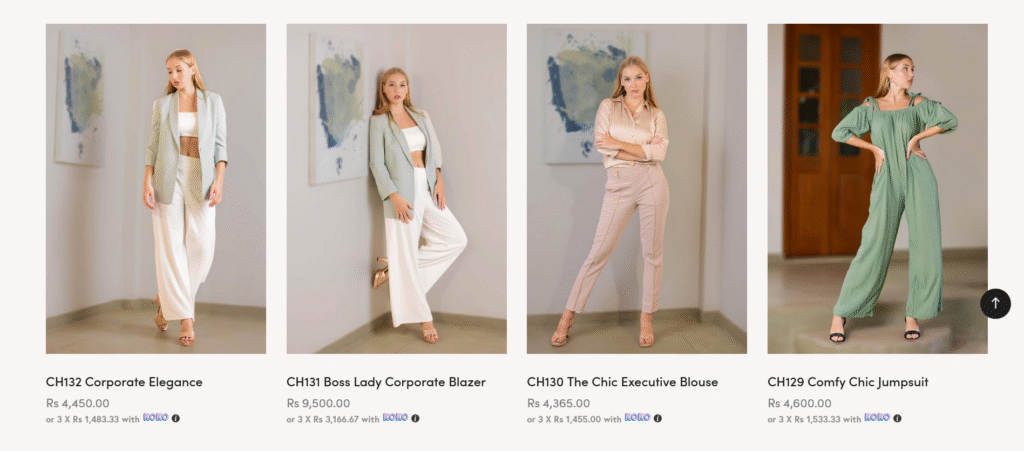1024x451 pixels.
Task: Click the CH132 Corporate Elegance title link
Action: [124, 382]
